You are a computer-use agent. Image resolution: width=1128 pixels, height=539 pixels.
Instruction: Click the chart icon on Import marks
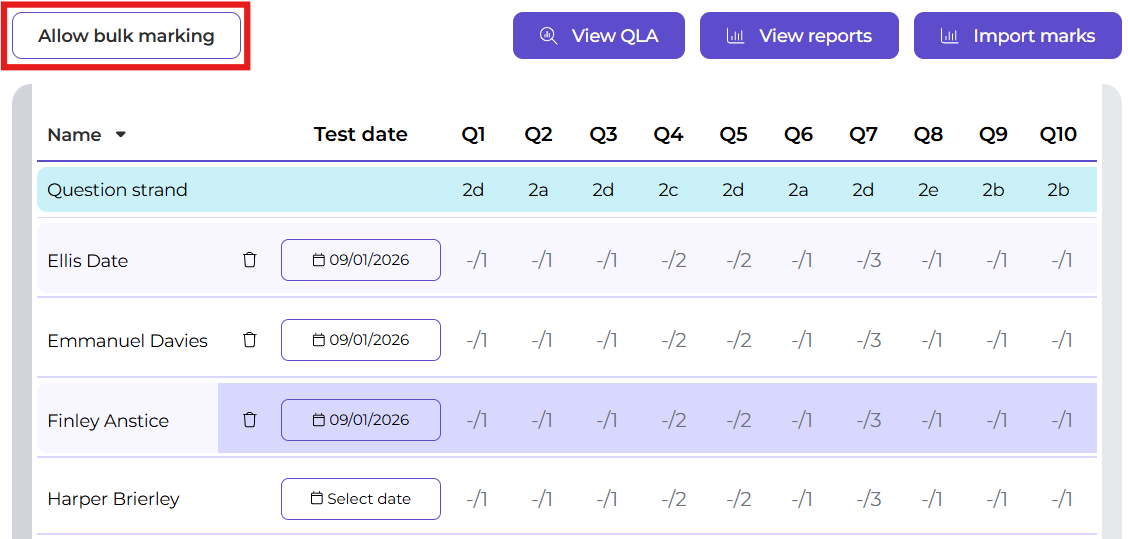click(949, 36)
